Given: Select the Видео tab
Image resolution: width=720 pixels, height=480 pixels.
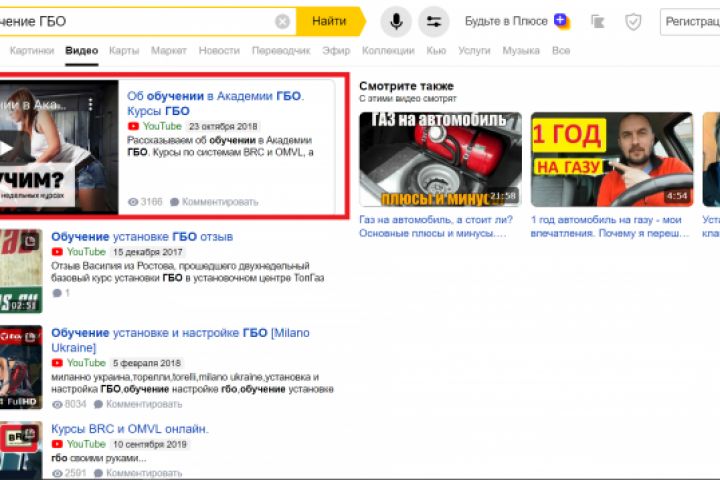Looking at the screenshot, I should tap(82, 51).
